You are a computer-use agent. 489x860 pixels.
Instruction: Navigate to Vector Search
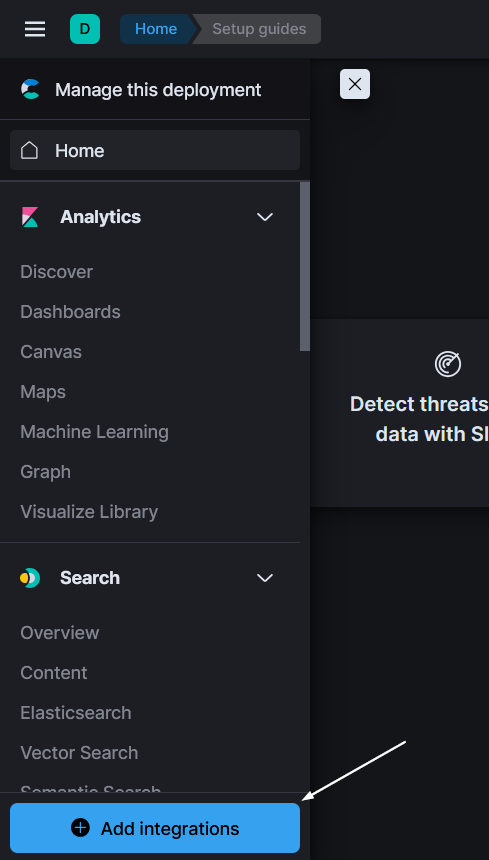point(79,752)
